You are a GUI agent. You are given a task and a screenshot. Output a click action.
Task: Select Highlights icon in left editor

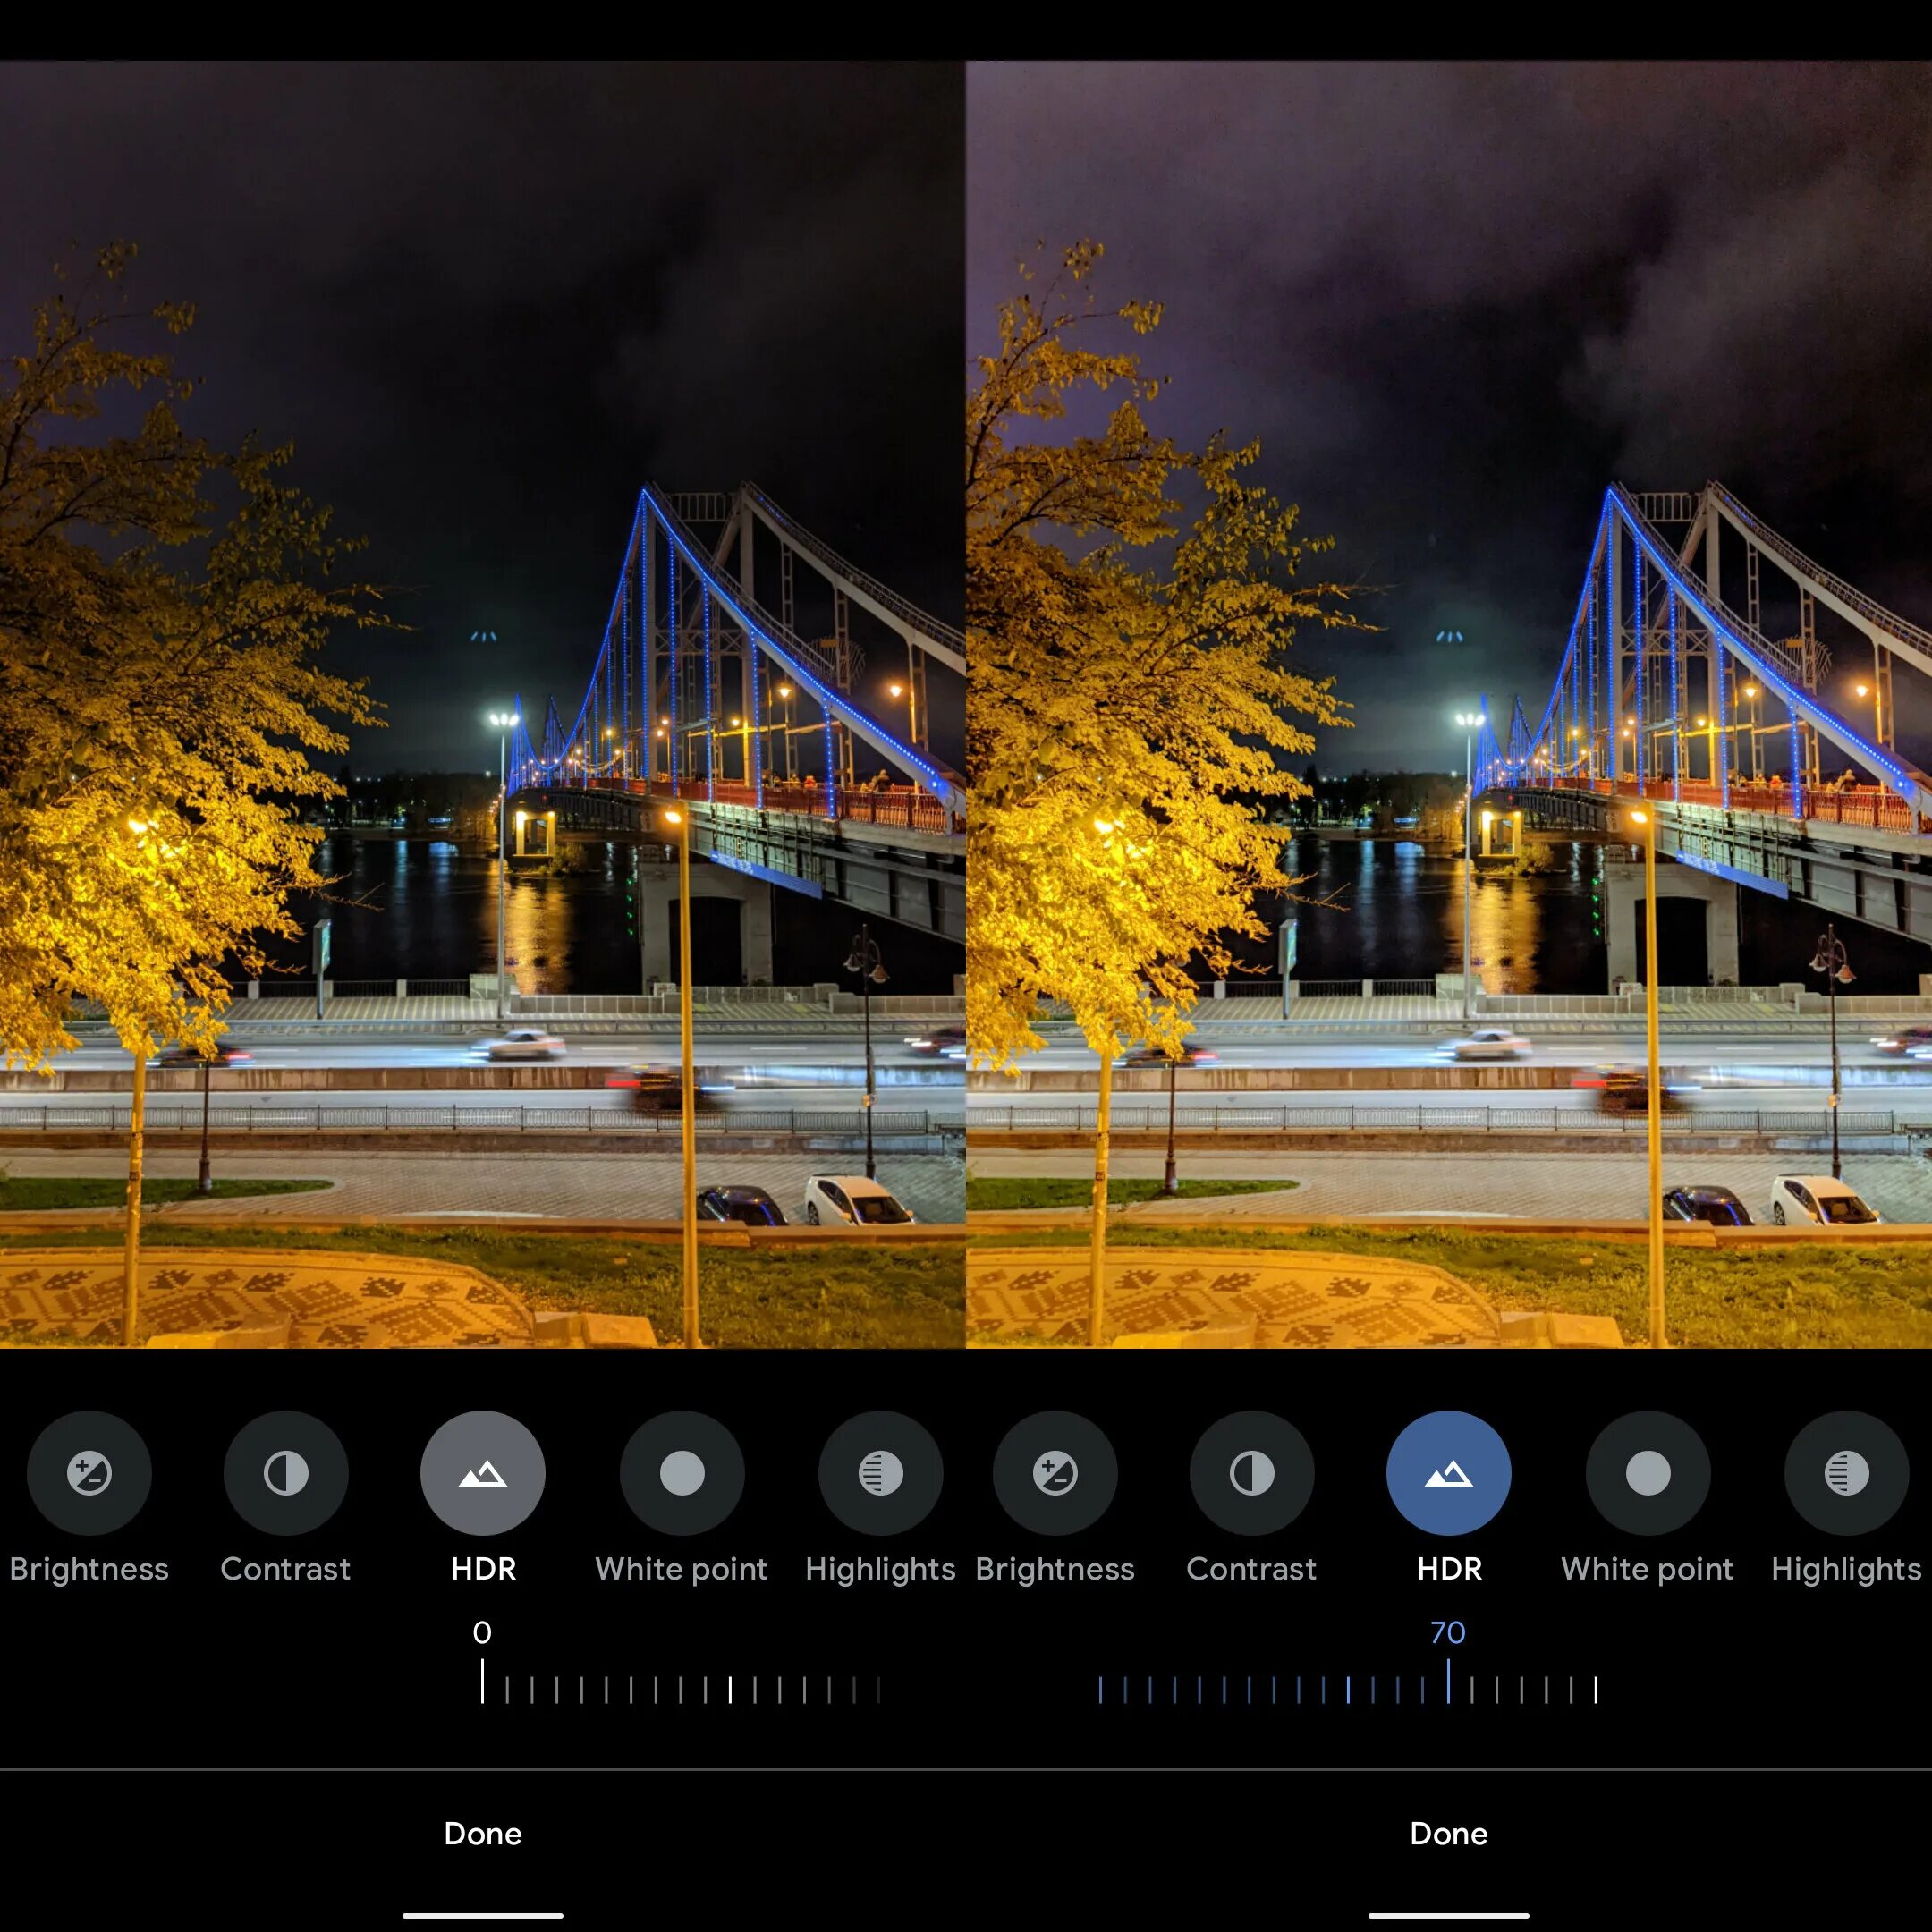(880, 1472)
